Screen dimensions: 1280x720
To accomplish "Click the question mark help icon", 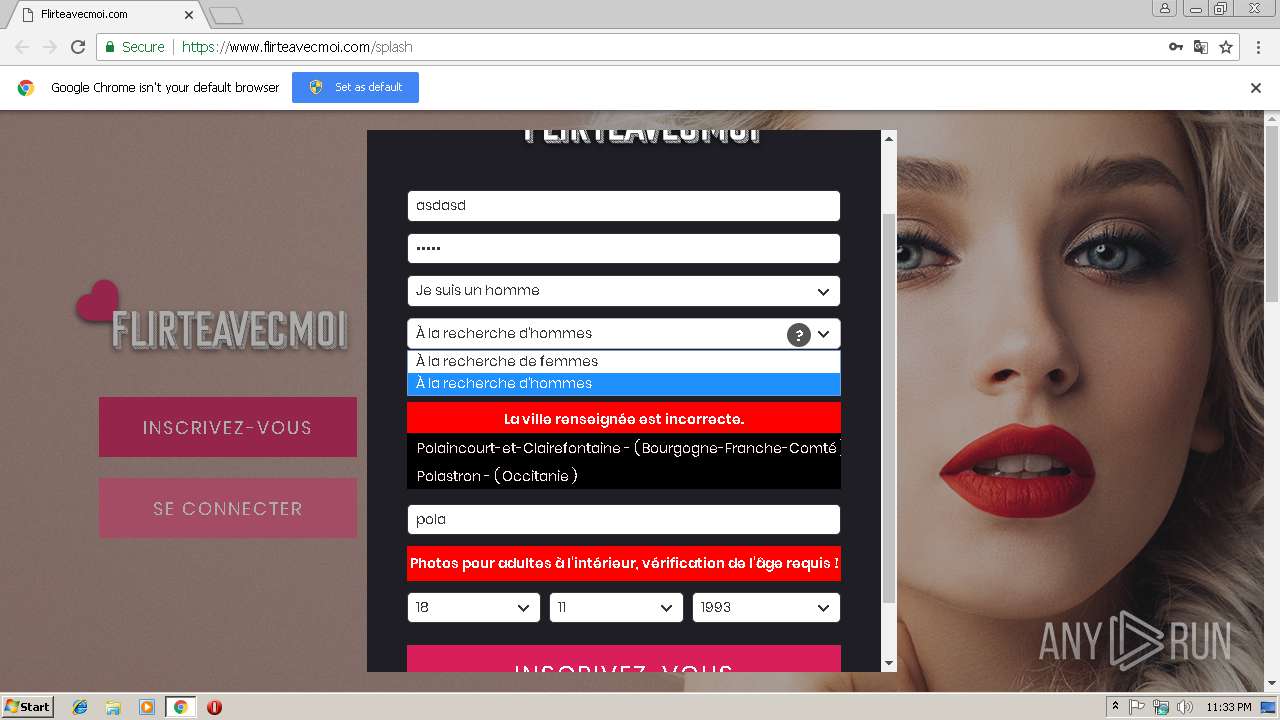I will (x=798, y=335).
